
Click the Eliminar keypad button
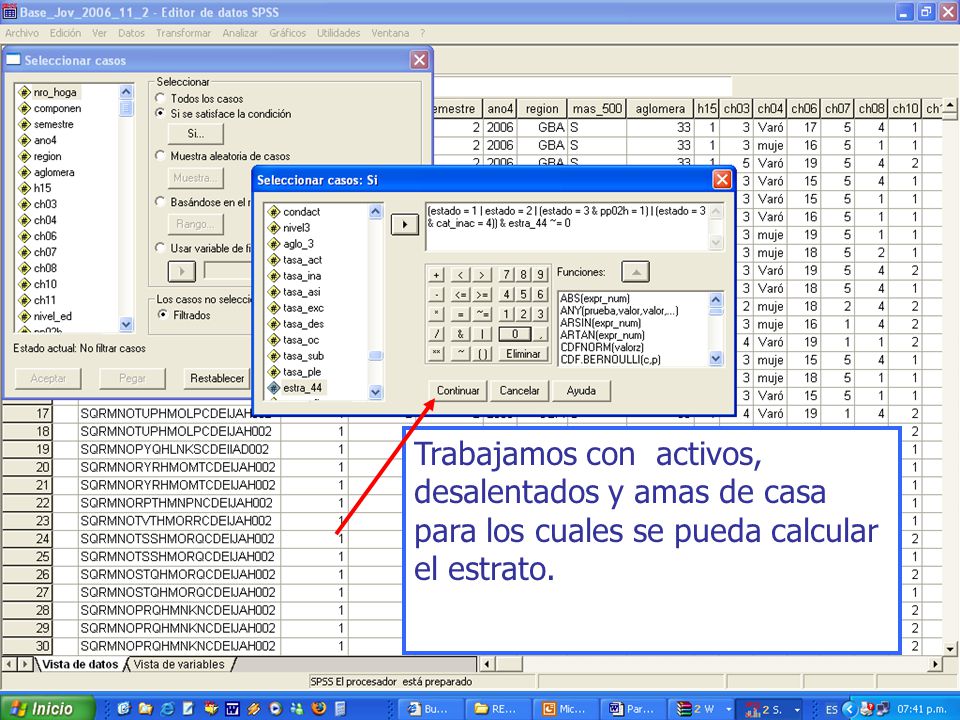(523, 354)
